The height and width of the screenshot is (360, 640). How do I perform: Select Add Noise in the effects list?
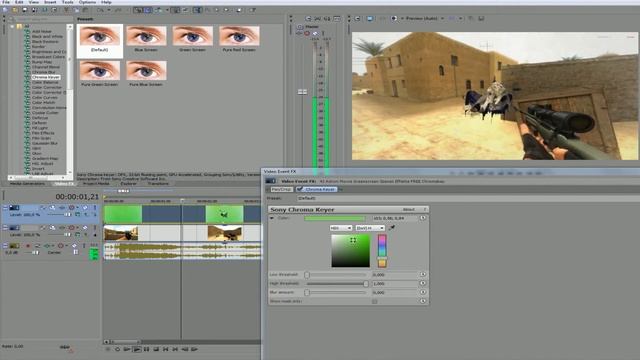click(x=42, y=31)
